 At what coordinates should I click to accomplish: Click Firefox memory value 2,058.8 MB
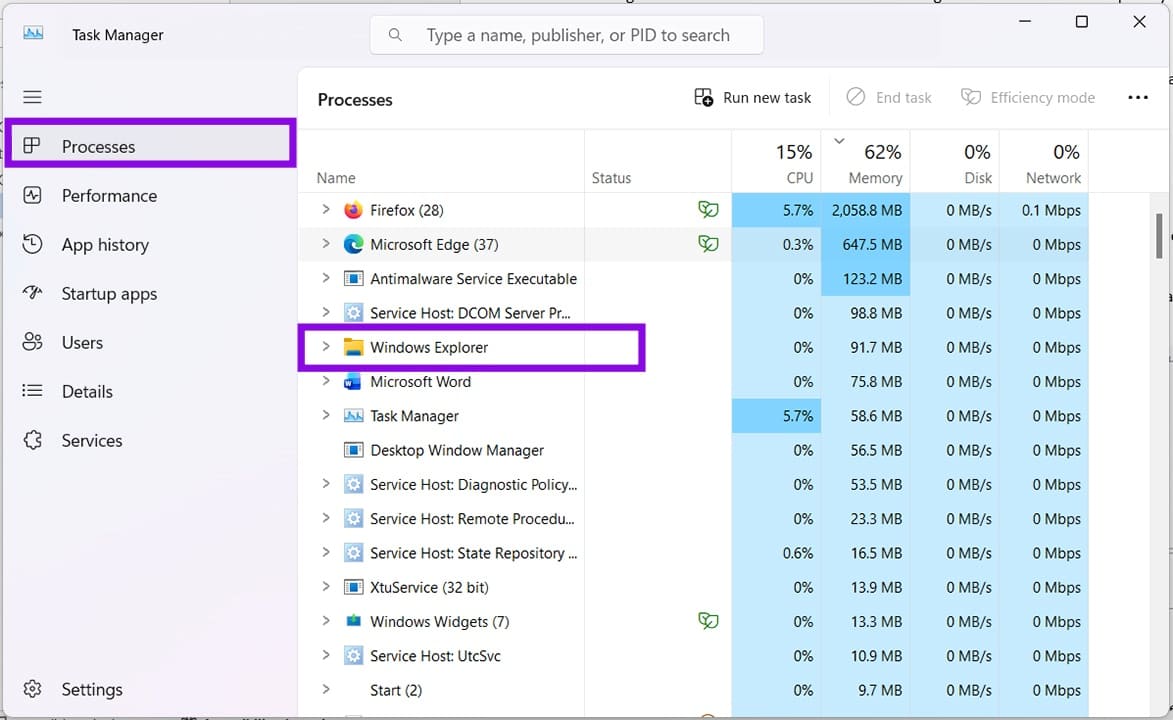tap(866, 210)
